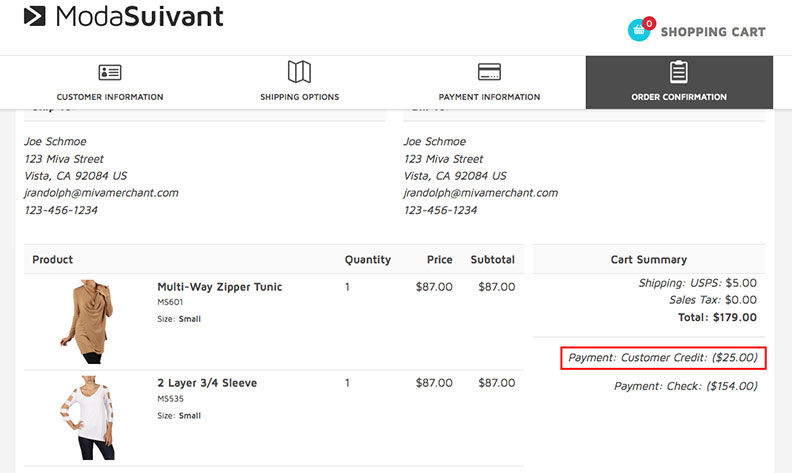
Task: Select product code MS535
Action: coord(170,398)
